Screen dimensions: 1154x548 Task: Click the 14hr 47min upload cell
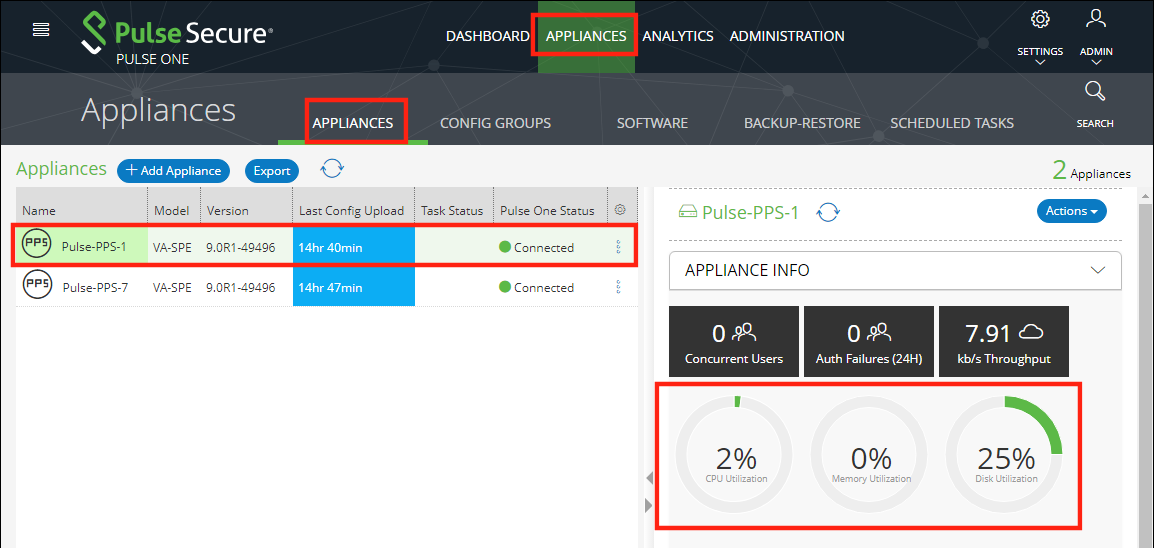[354, 287]
